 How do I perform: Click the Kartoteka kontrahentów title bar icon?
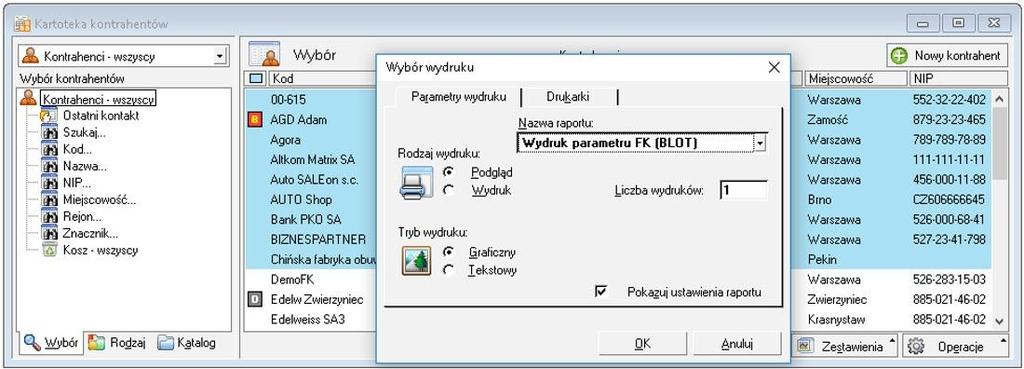(22, 24)
